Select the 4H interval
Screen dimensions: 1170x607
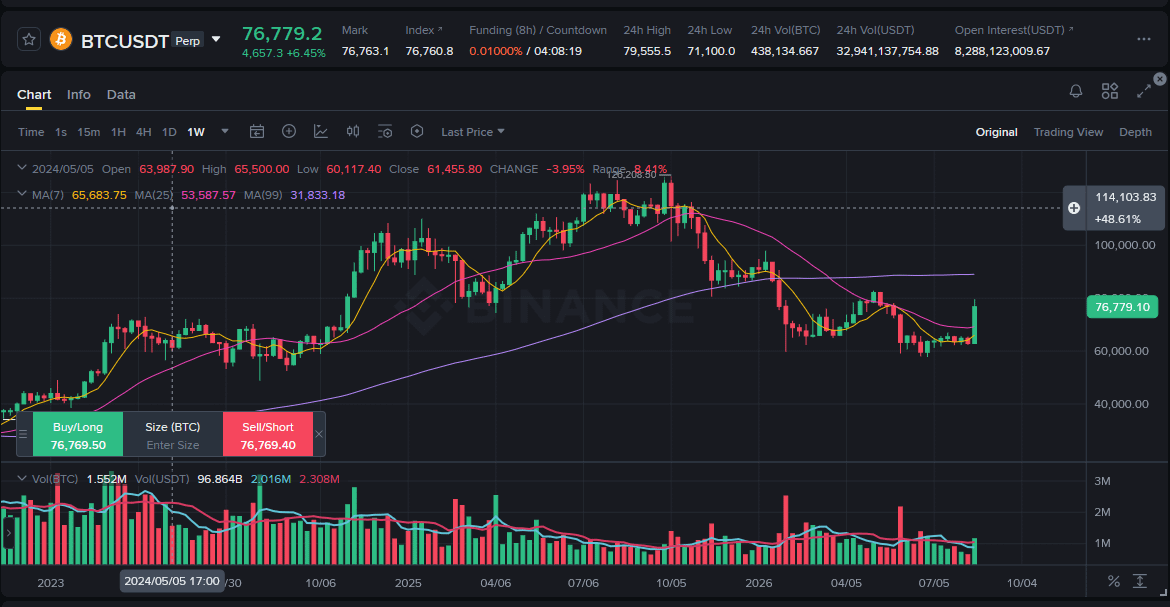[143, 132]
